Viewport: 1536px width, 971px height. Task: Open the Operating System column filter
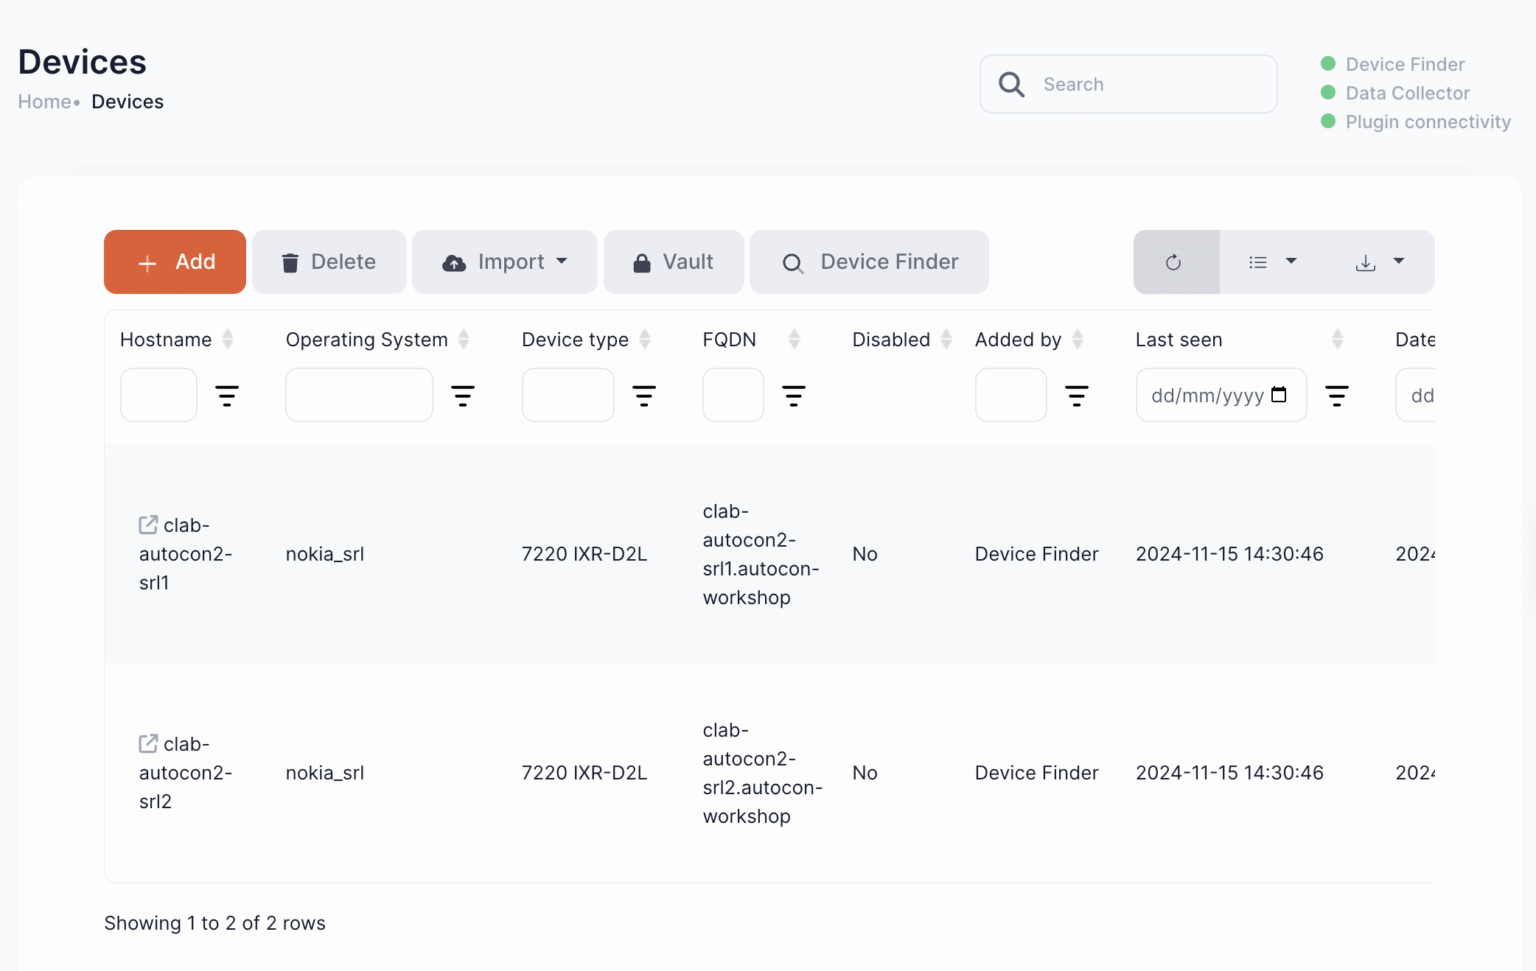[x=463, y=395]
